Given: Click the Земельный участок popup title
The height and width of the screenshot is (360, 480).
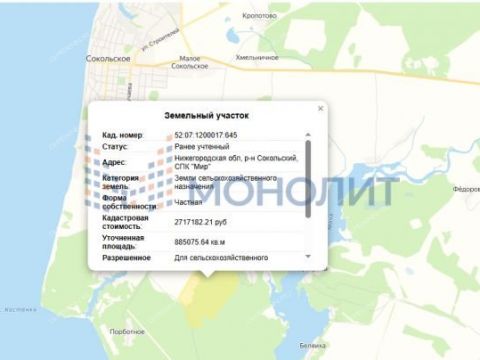Looking at the screenshot, I should point(206,116).
